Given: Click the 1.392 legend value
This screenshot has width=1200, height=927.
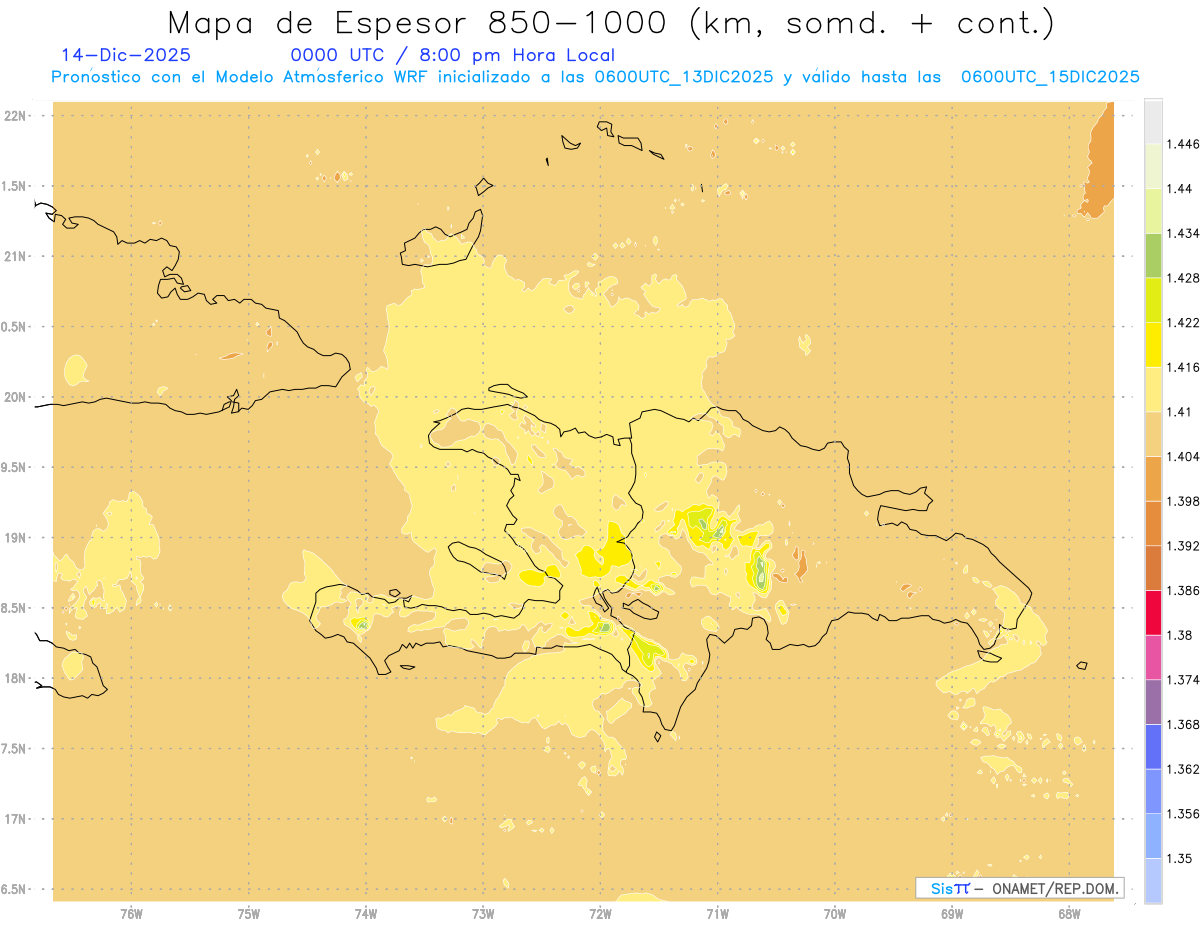Looking at the screenshot, I should tap(1183, 546).
